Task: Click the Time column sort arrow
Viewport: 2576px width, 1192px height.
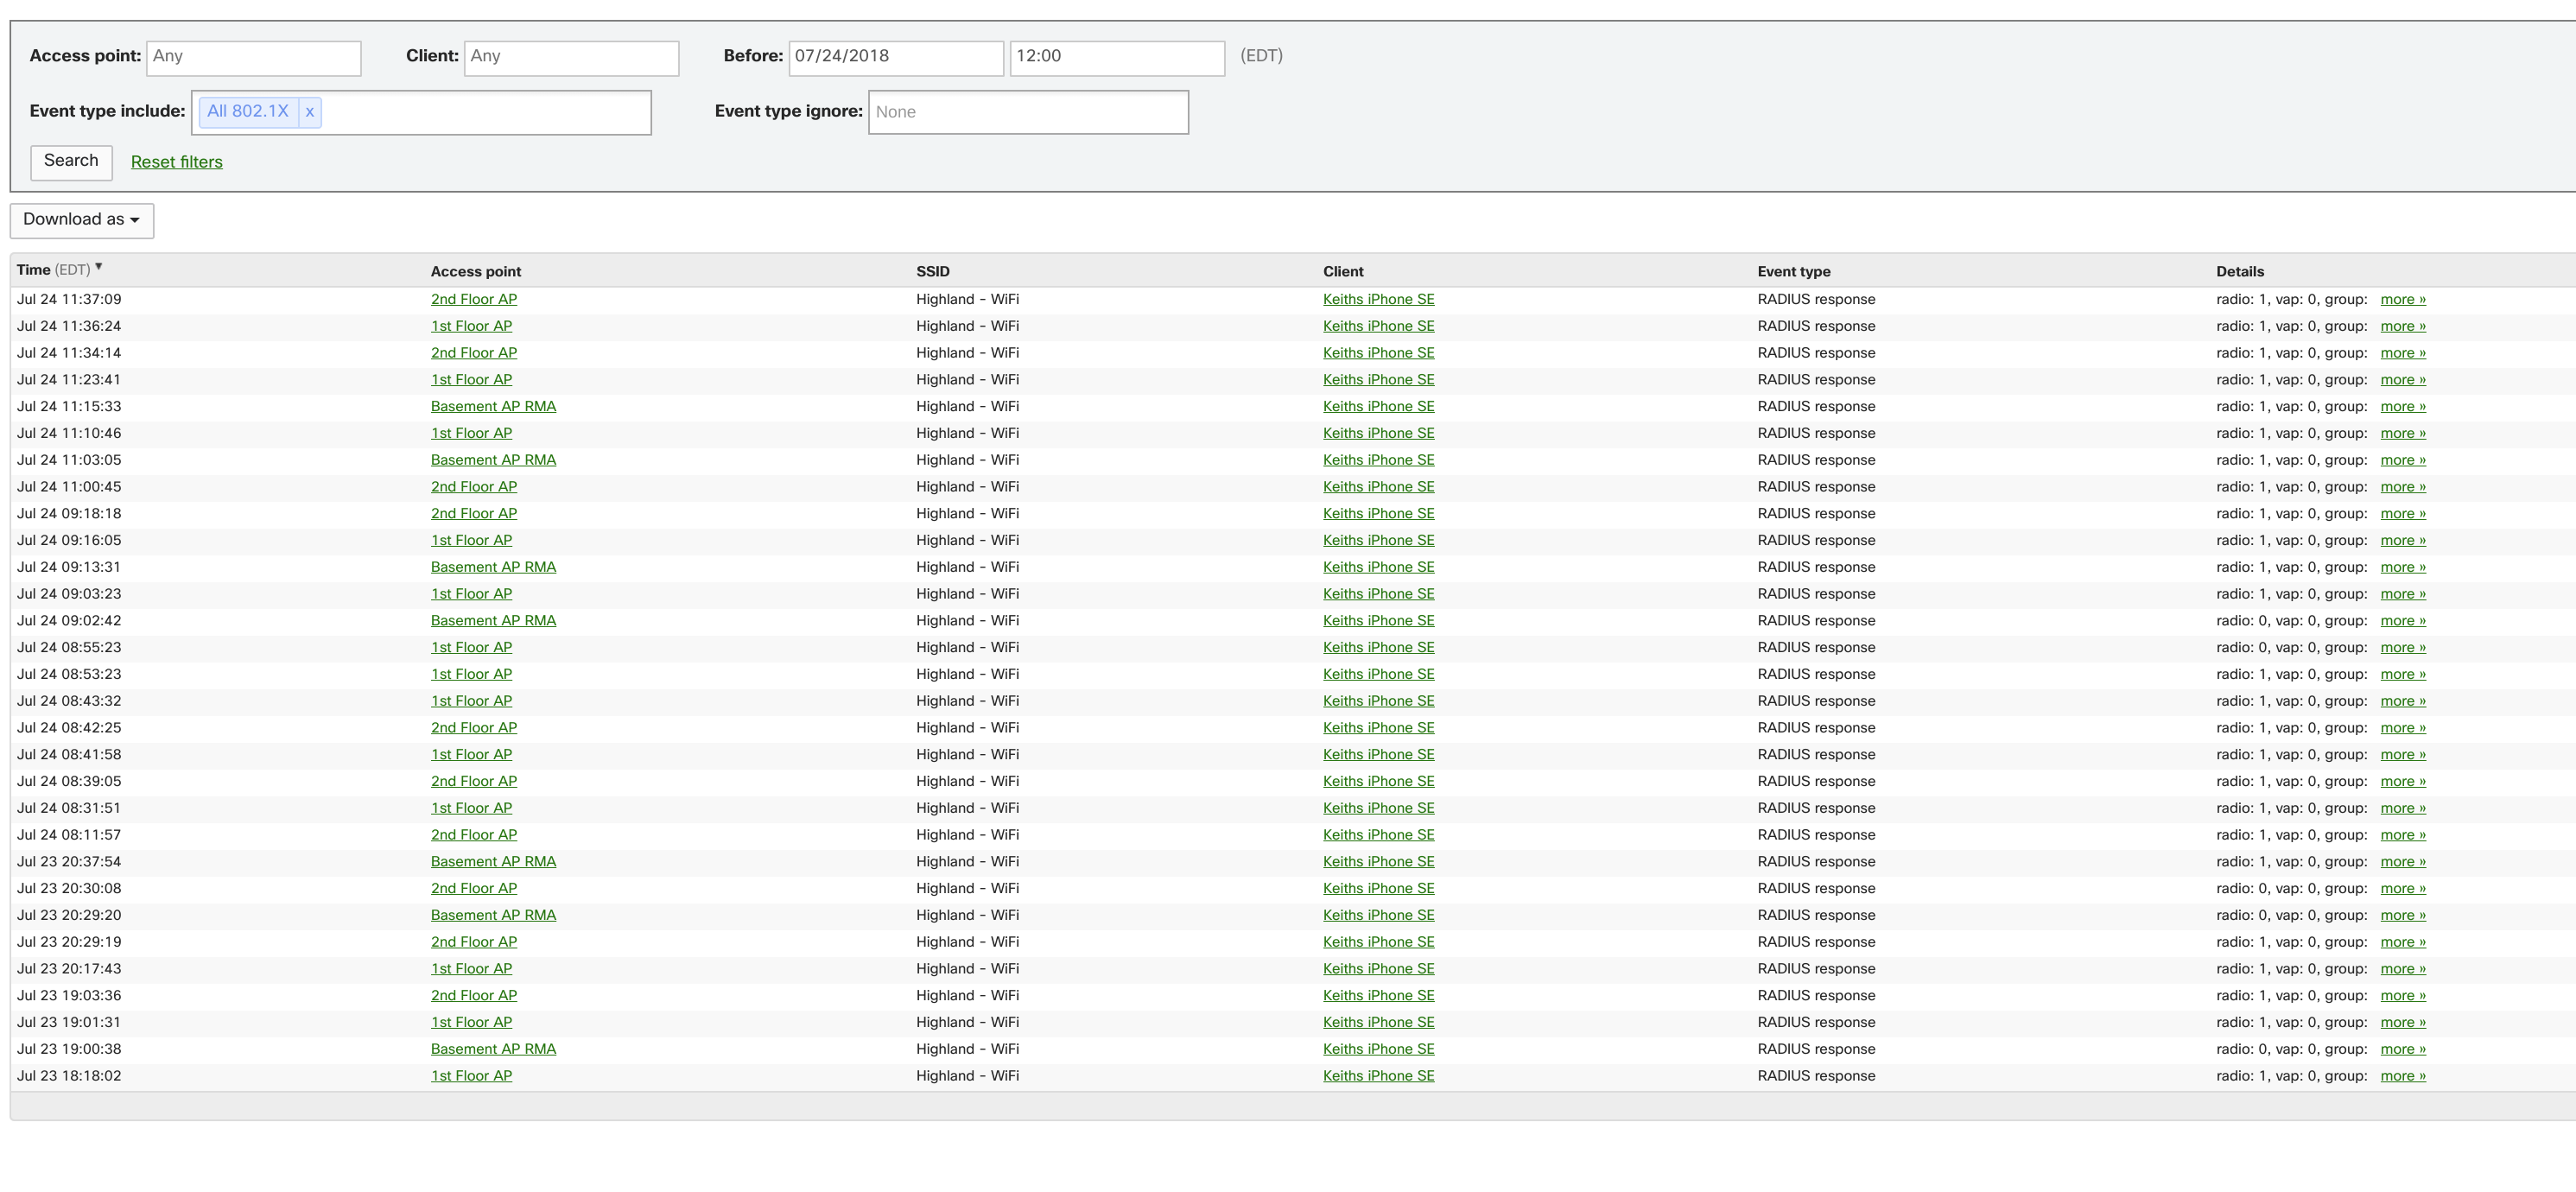Action: [x=98, y=266]
